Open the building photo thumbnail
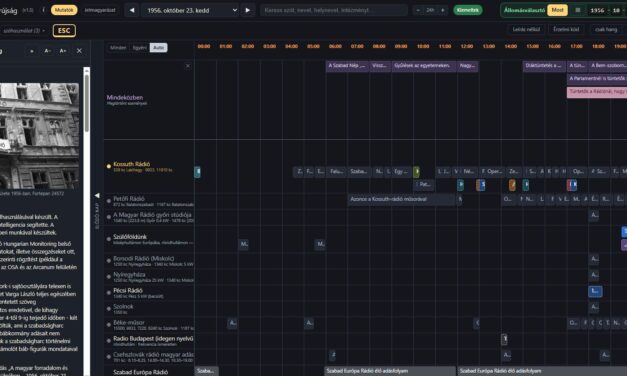Viewport: 627px width, 376px height. pos(39,136)
